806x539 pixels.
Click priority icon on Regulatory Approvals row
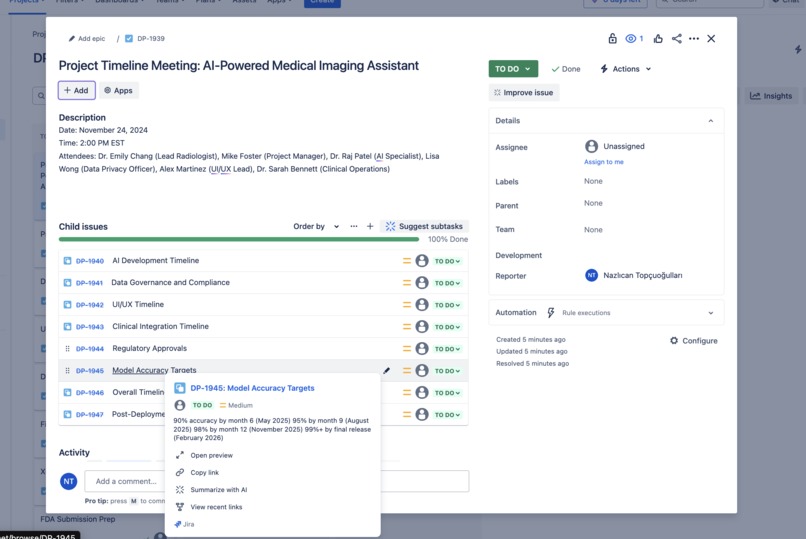(407, 349)
